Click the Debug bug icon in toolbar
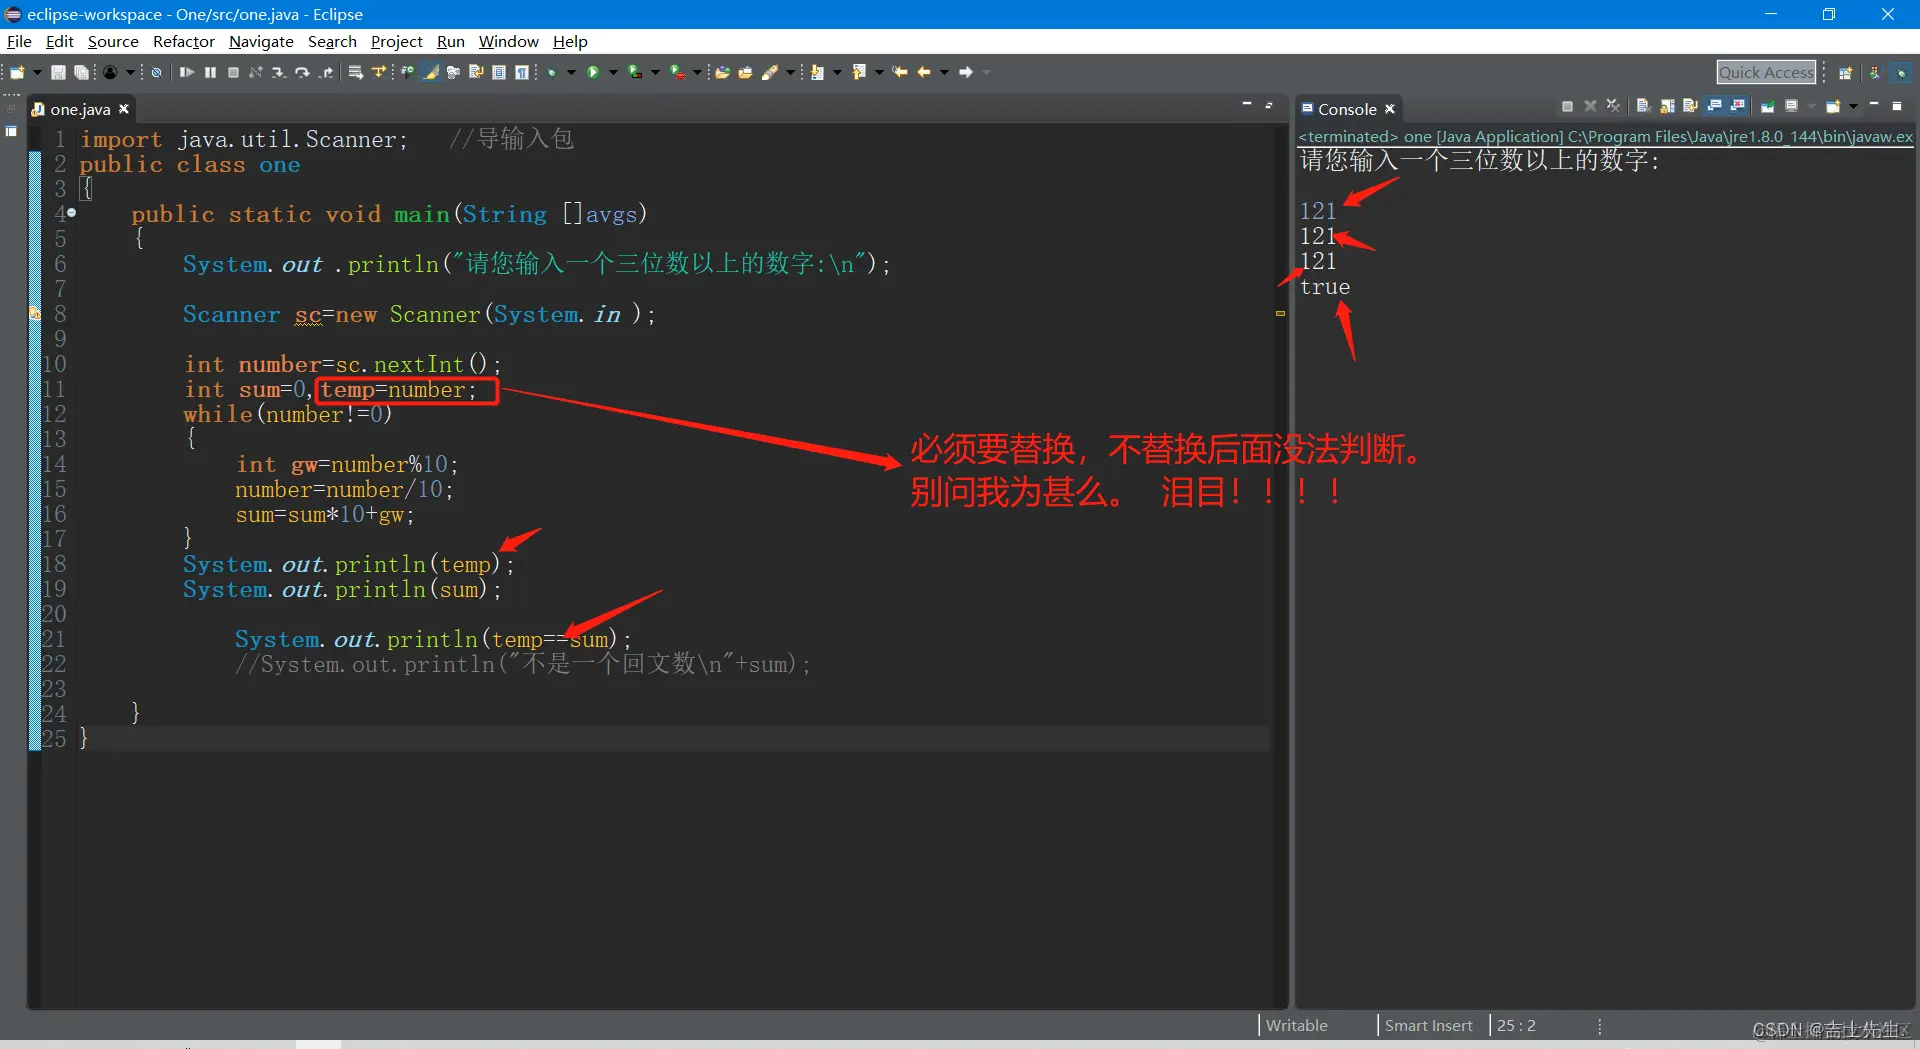1920x1049 pixels. [551, 72]
